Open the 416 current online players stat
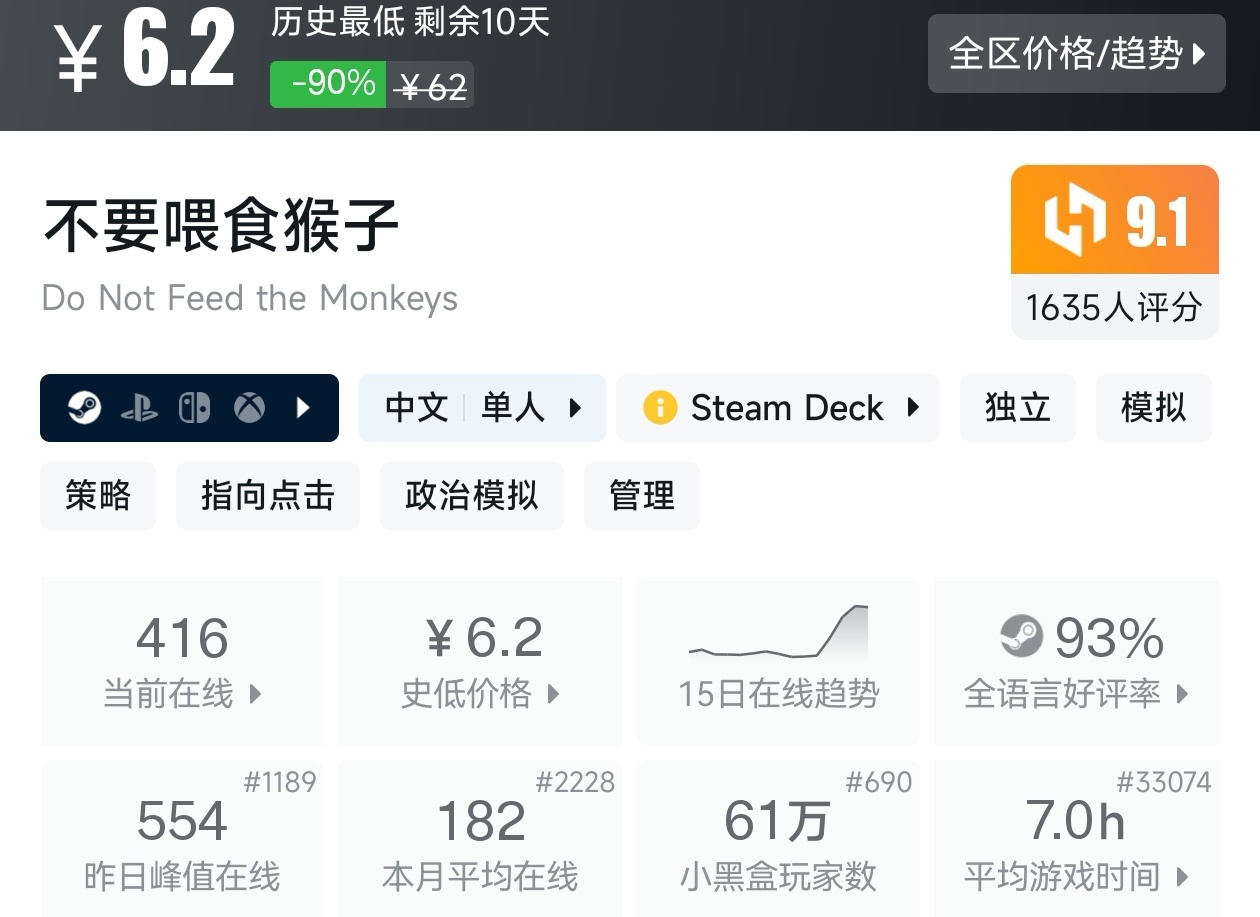Screen dimensions: 1260x917 (x=182, y=660)
